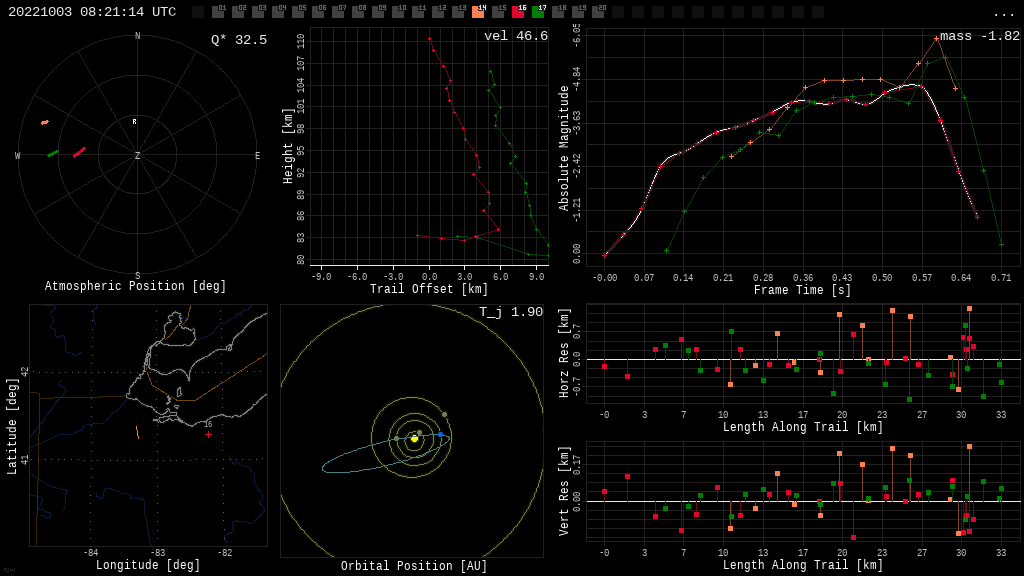Select station square 11 in the top bar
Image resolution: width=1024 pixels, height=576 pixels.
click(x=418, y=11)
